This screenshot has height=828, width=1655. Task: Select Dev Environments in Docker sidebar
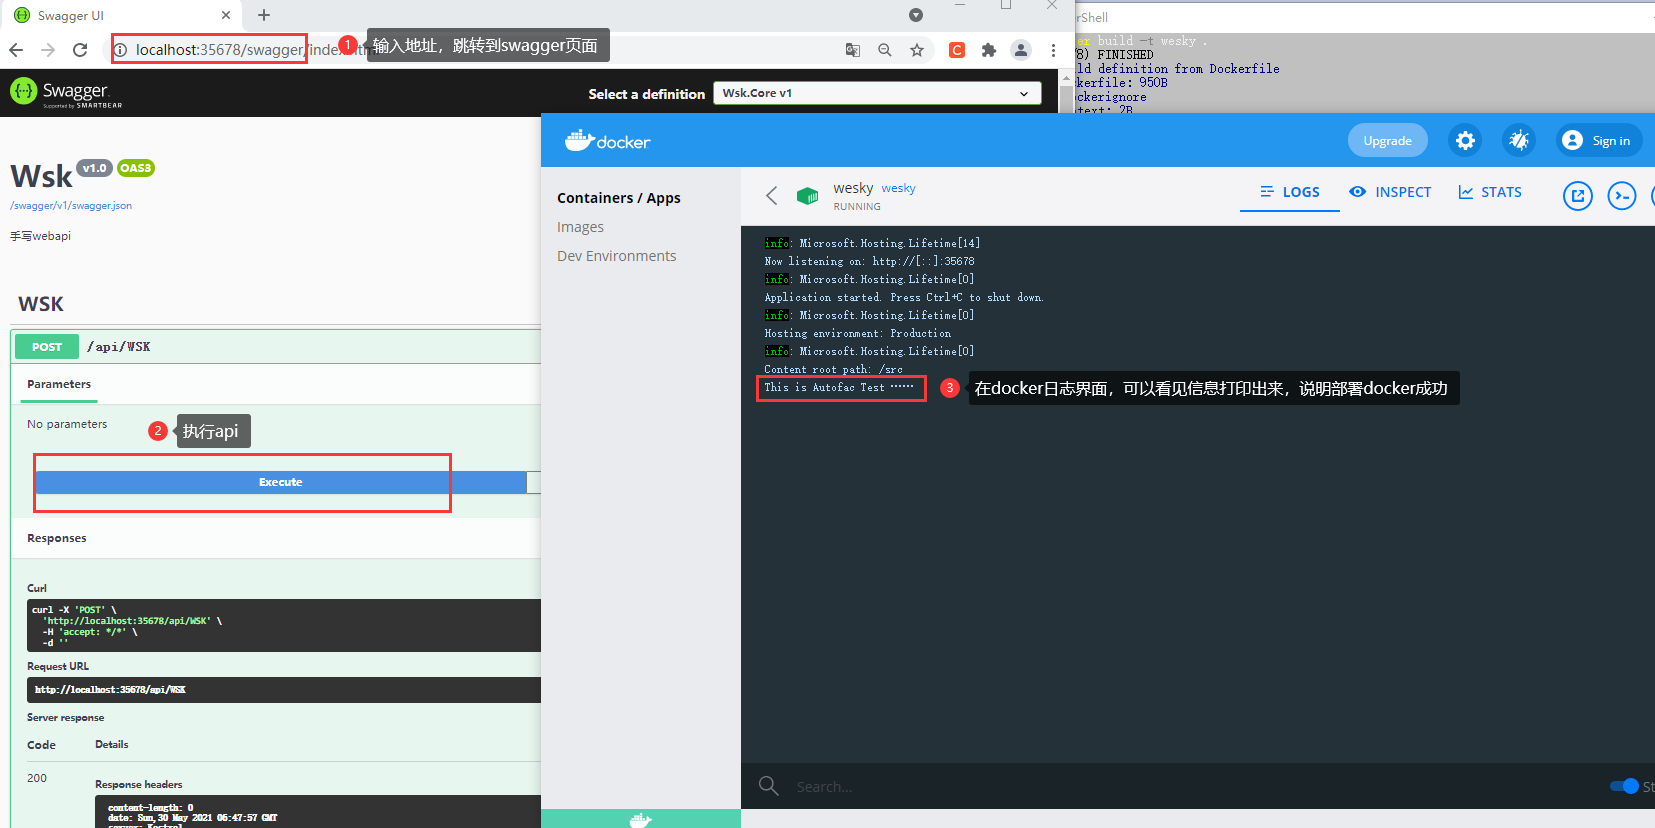(x=616, y=256)
